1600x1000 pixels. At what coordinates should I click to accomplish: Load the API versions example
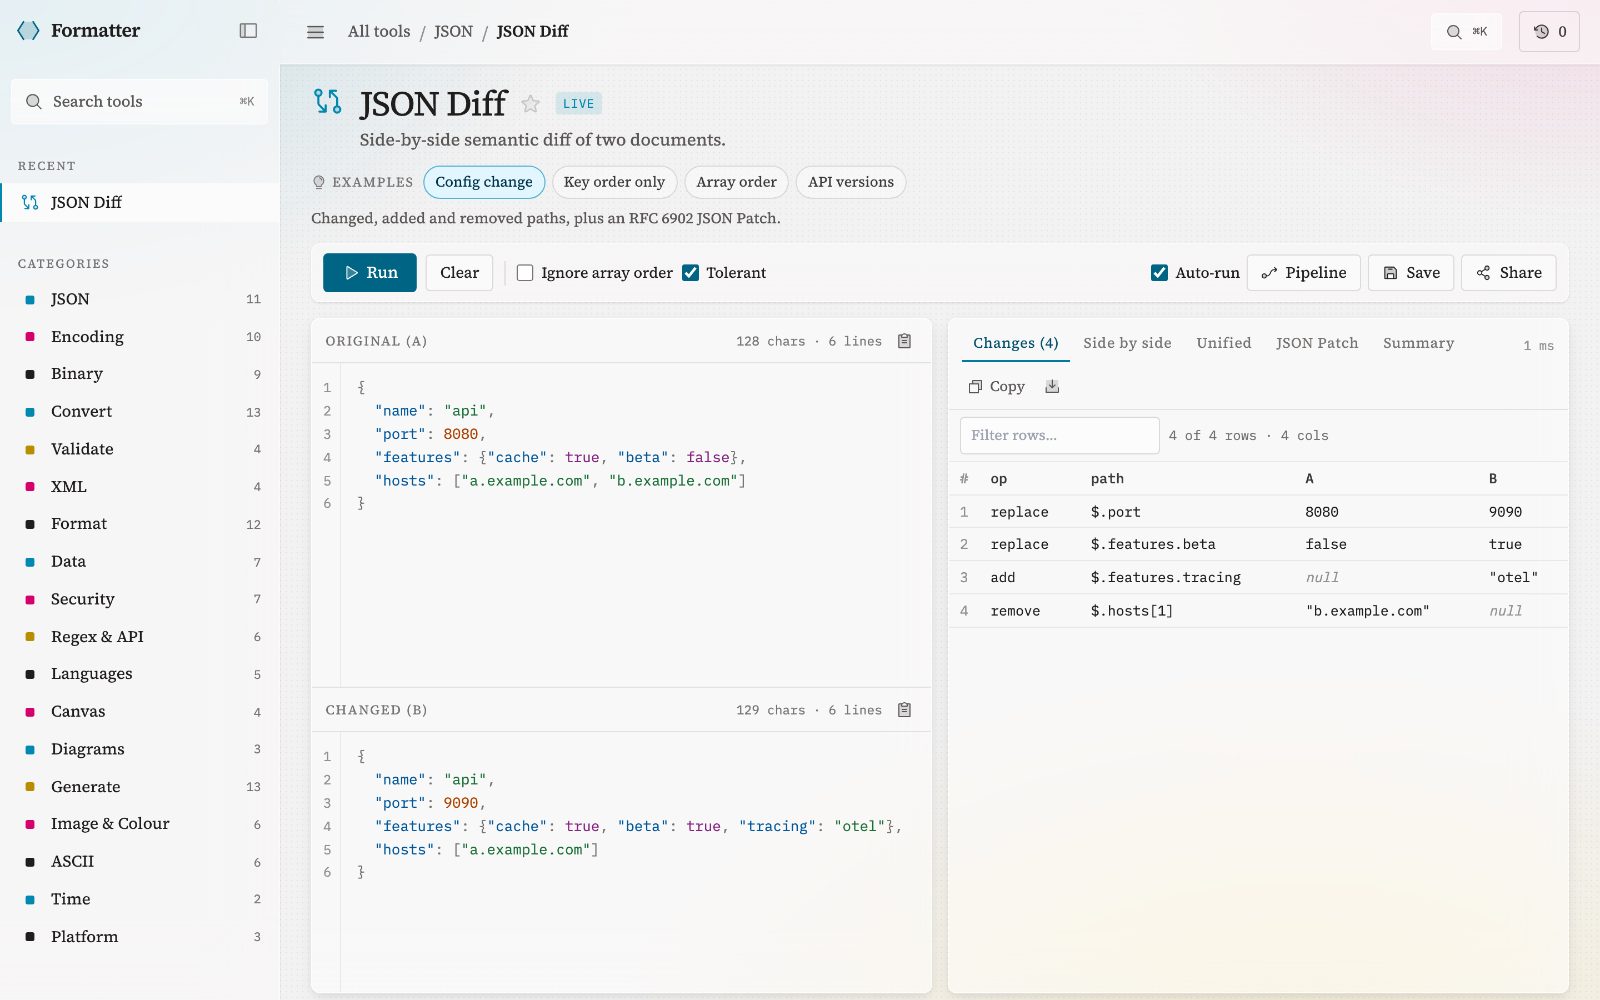(851, 182)
